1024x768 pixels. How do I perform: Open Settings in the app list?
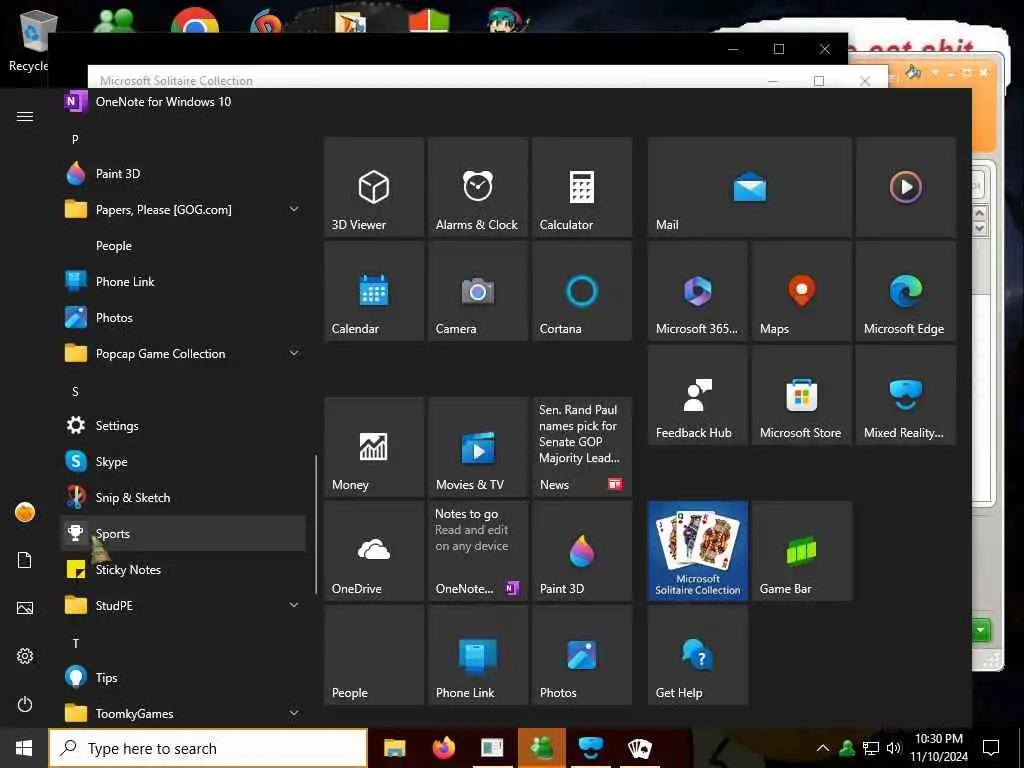point(183,425)
